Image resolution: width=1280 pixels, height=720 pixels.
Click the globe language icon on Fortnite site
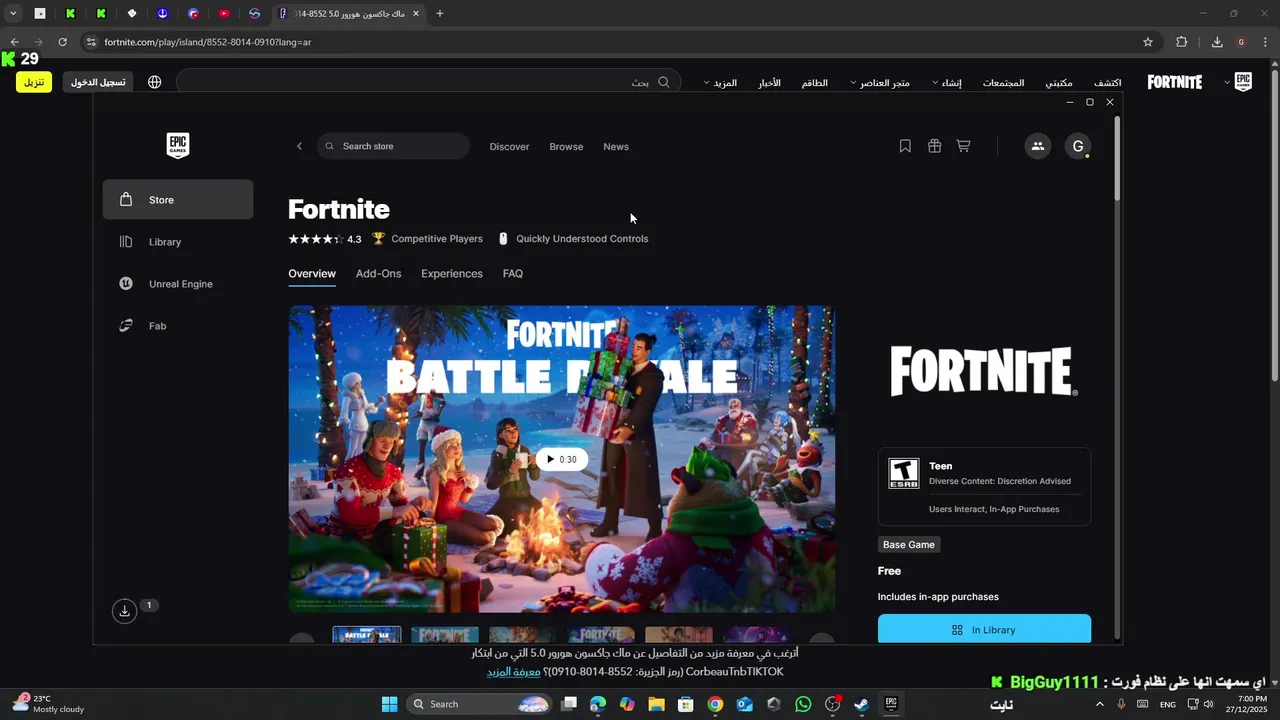pyautogui.click(x=154, y=82)
